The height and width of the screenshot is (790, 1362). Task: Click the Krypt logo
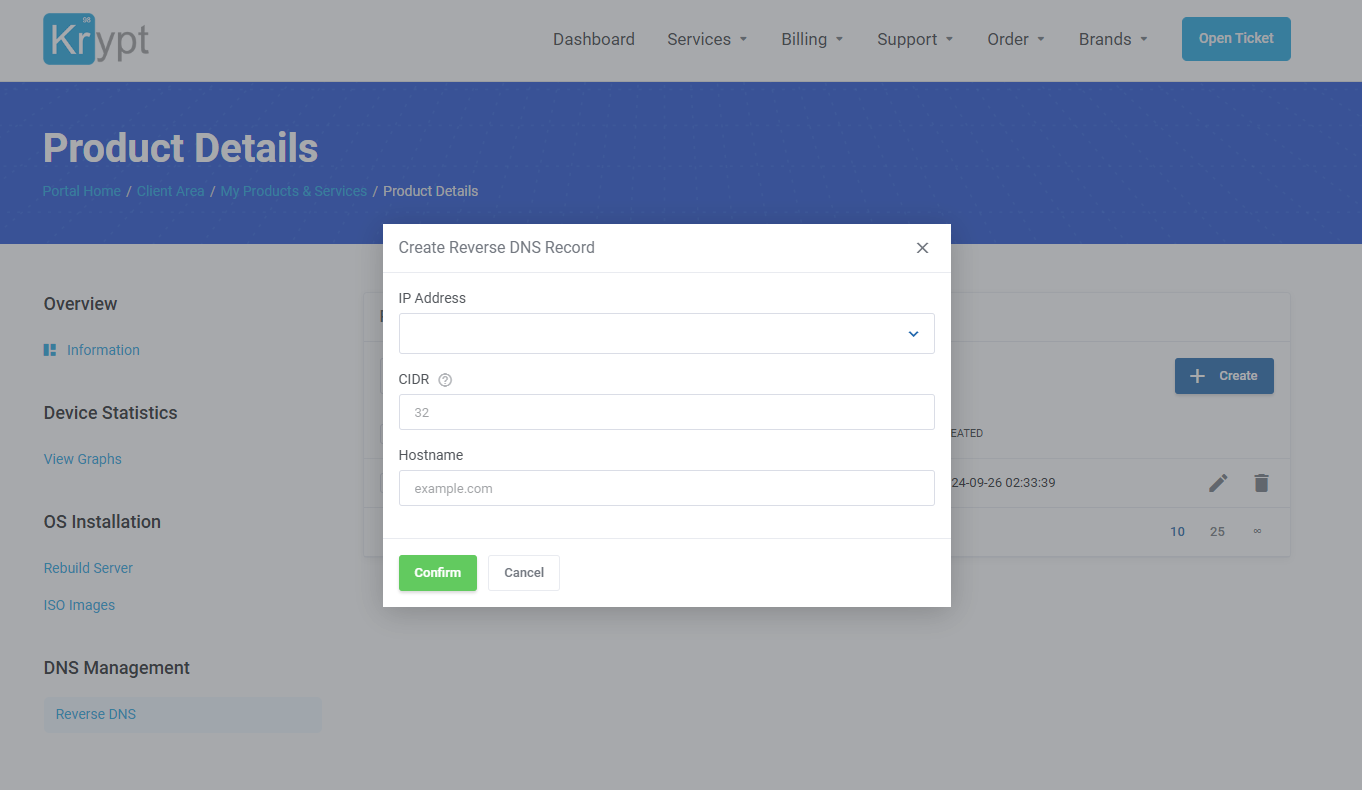(96, 39)
